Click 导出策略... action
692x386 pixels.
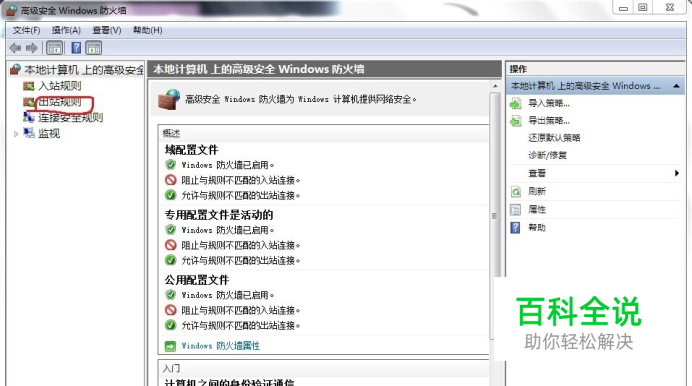tap(549, 120)
